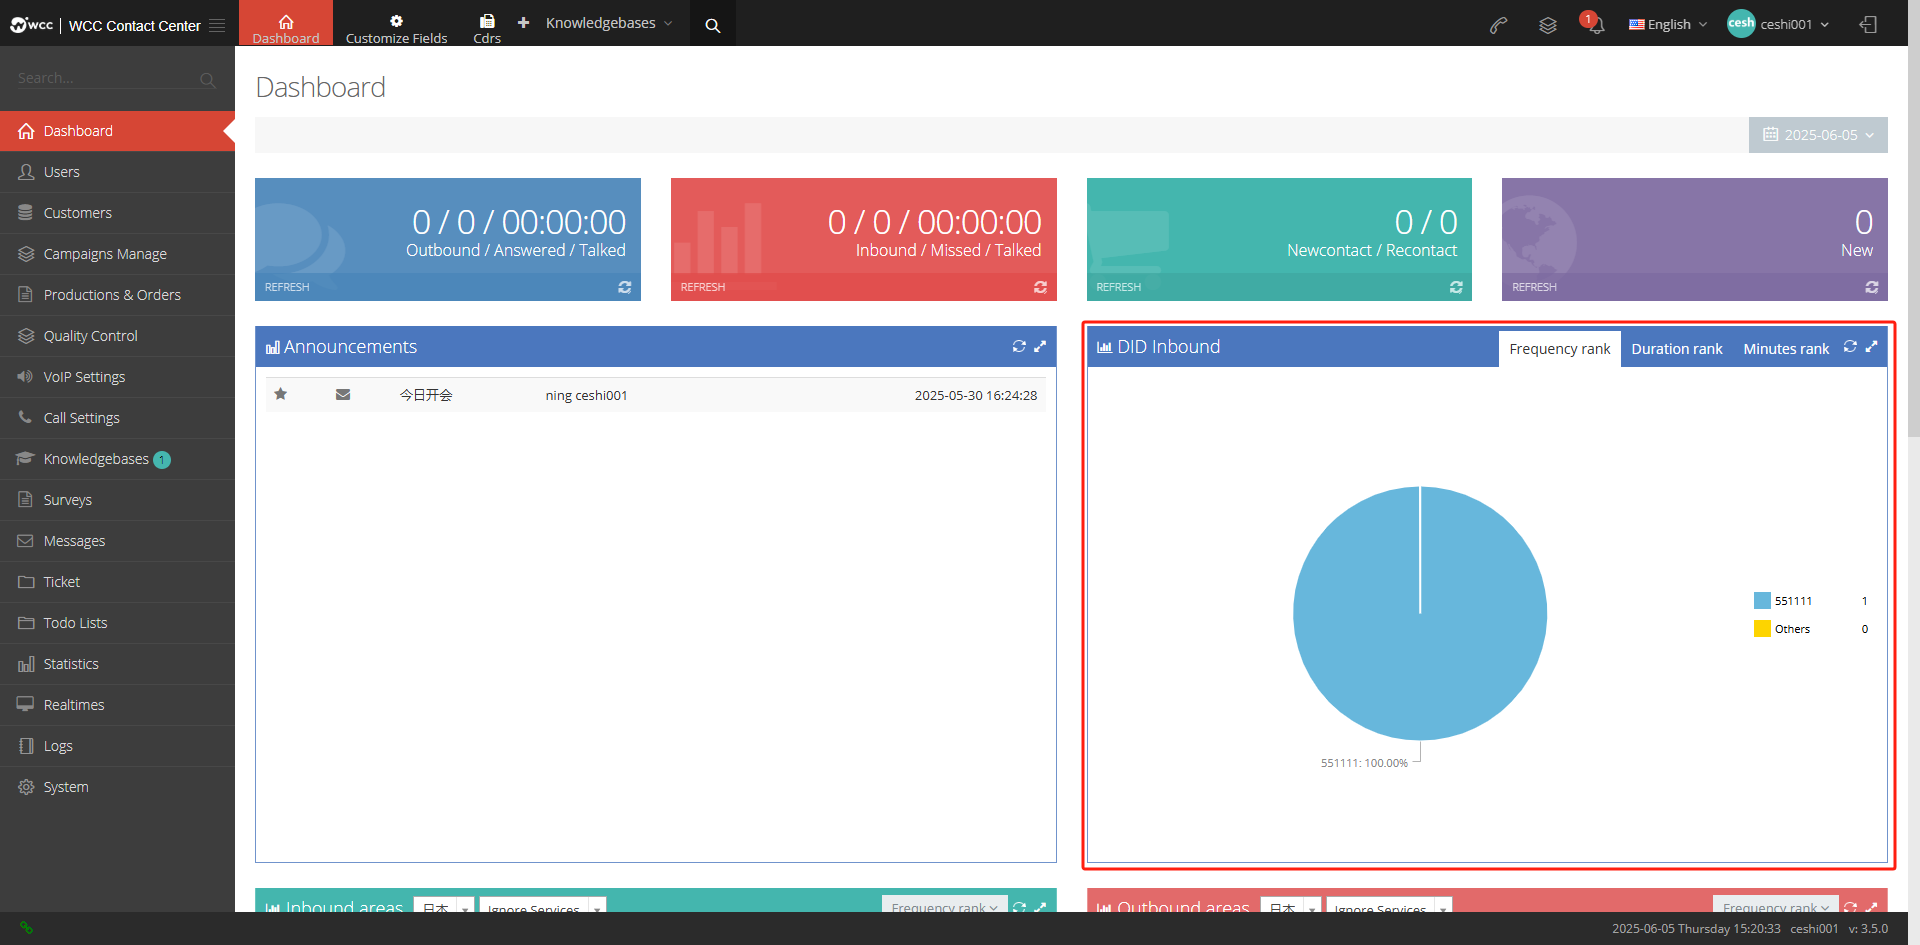
Task: Click sender name ning ceshi001
Action: (x=586, y=395)
